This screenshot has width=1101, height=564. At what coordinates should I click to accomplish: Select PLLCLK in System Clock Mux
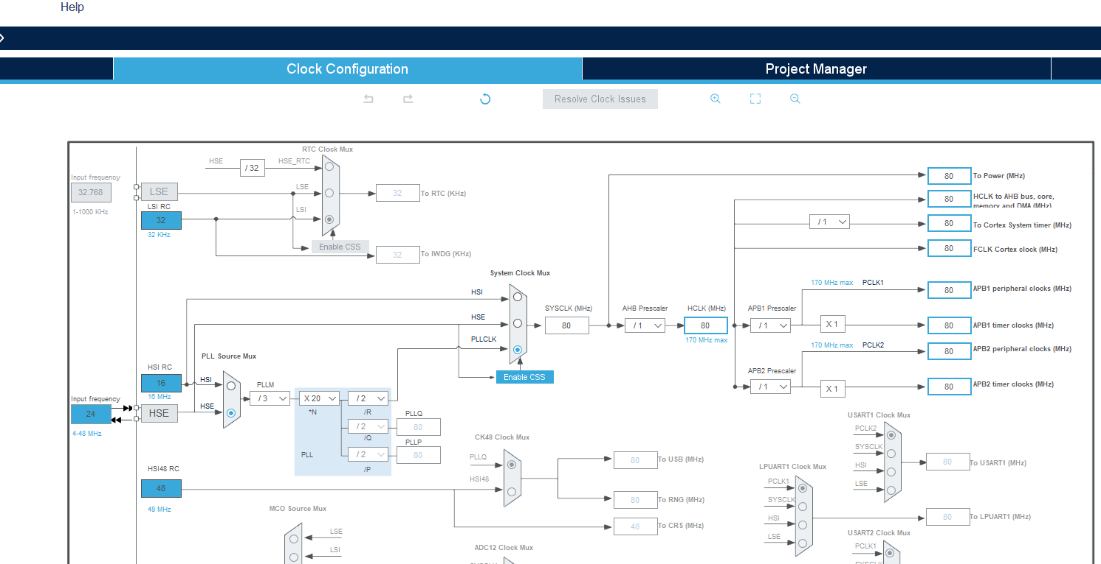click(517, 349)
